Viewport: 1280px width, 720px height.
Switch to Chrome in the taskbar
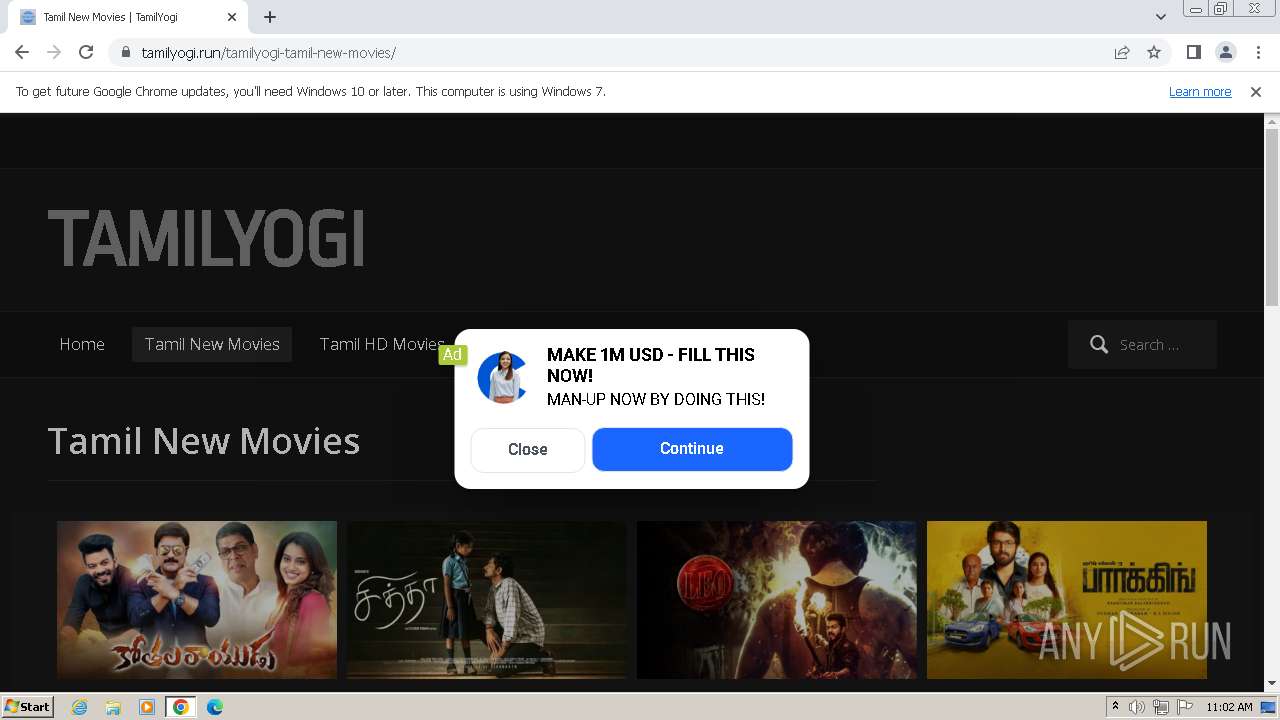[181, 707]
